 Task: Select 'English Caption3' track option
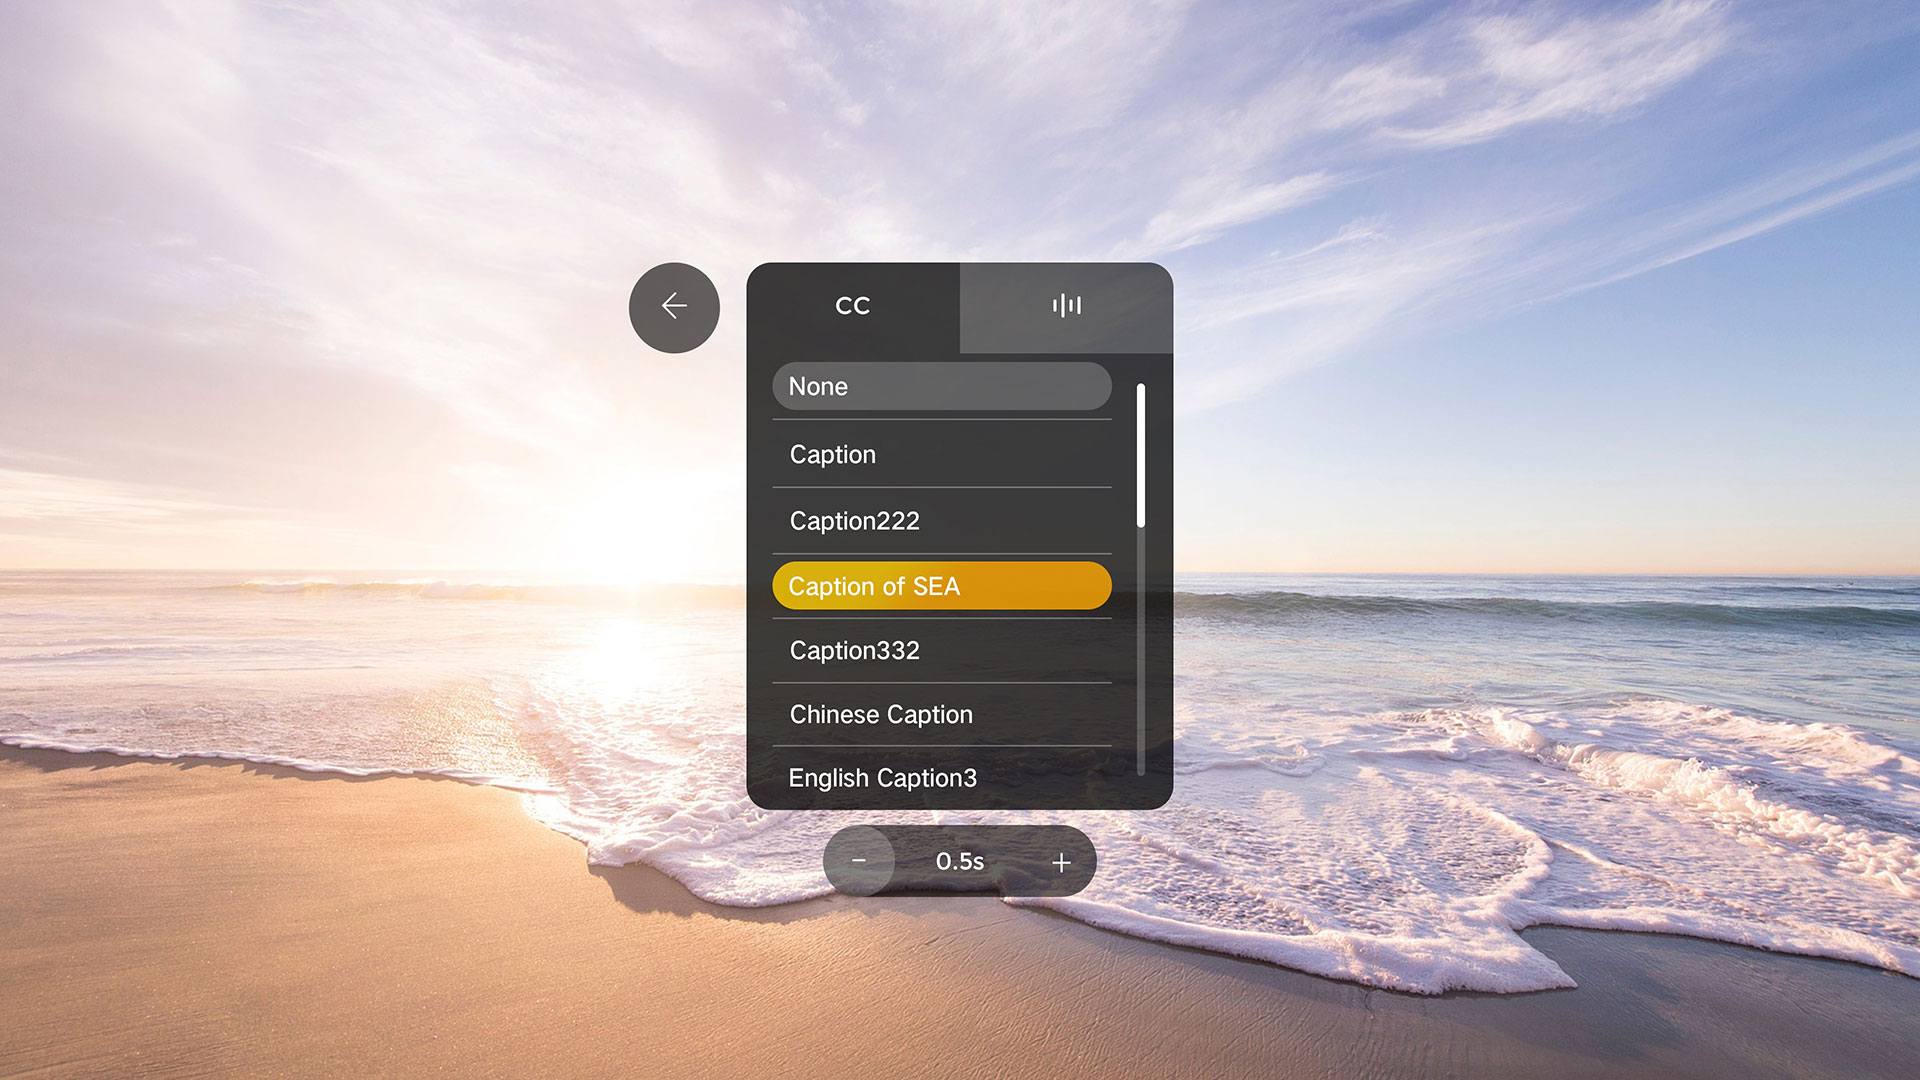(940, 777)
